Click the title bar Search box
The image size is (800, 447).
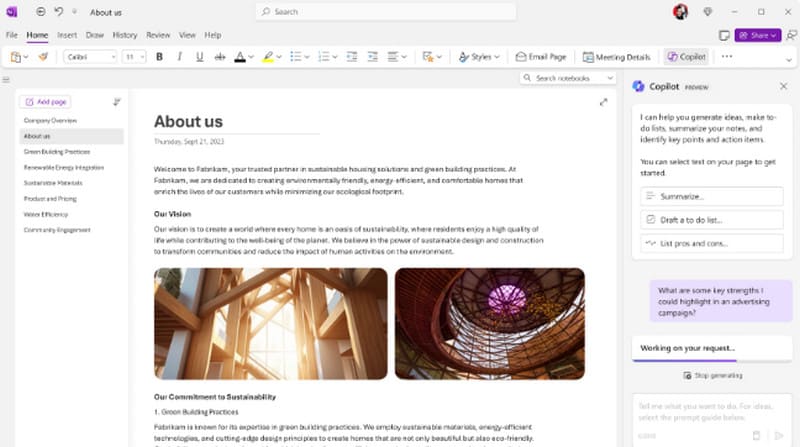pyautogui.click(x=386, y=12)
